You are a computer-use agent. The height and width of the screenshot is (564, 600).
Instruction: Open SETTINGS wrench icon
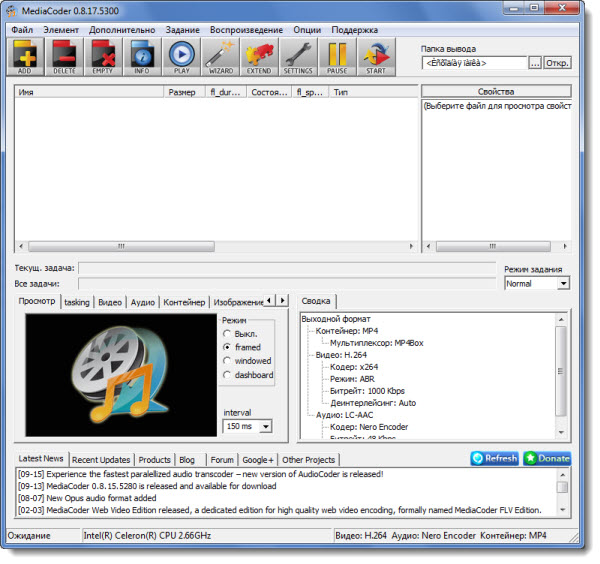pos(298,57)
